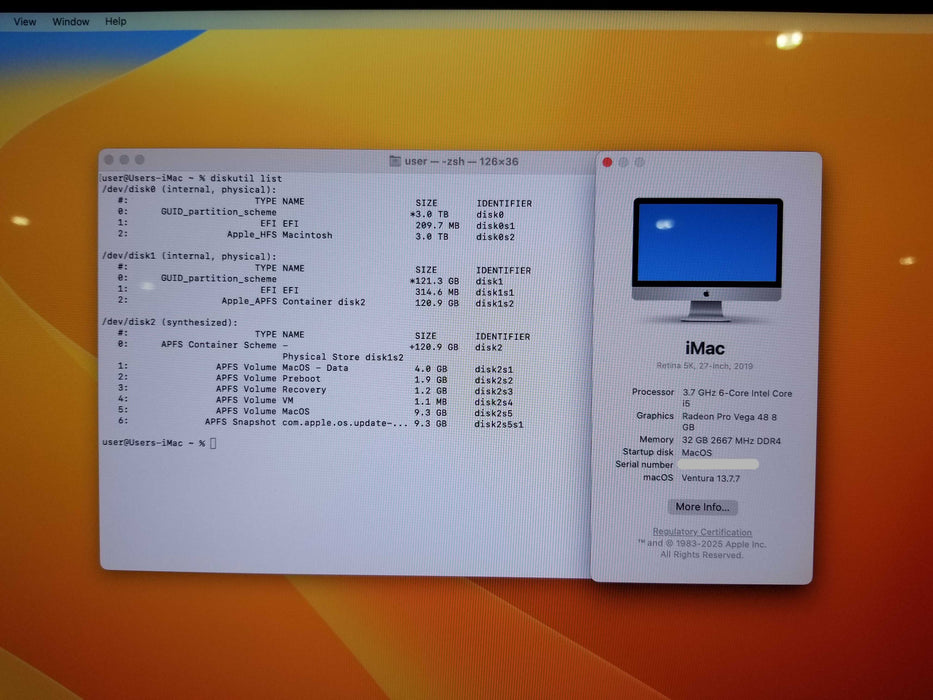Open the Help menu
Image resolution: width=933 pixels, height=700 pixels.
pos(115,21)
